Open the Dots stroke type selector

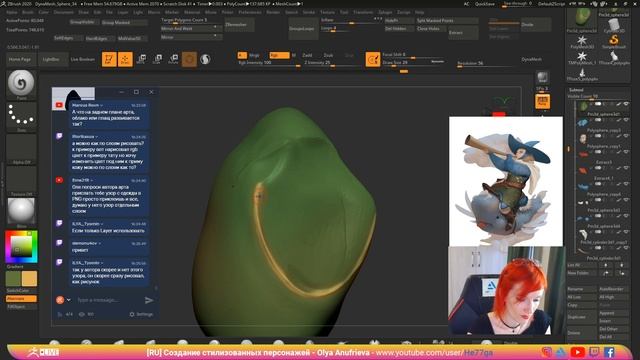(21, 116)
